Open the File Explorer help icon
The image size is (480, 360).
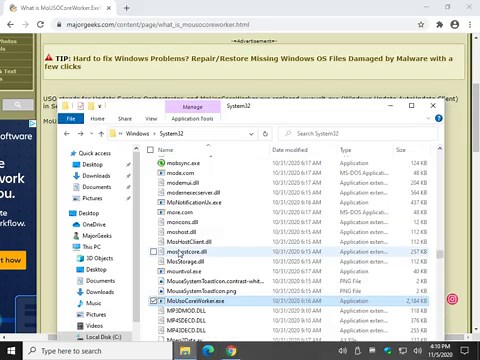click(x=439, y=118)
